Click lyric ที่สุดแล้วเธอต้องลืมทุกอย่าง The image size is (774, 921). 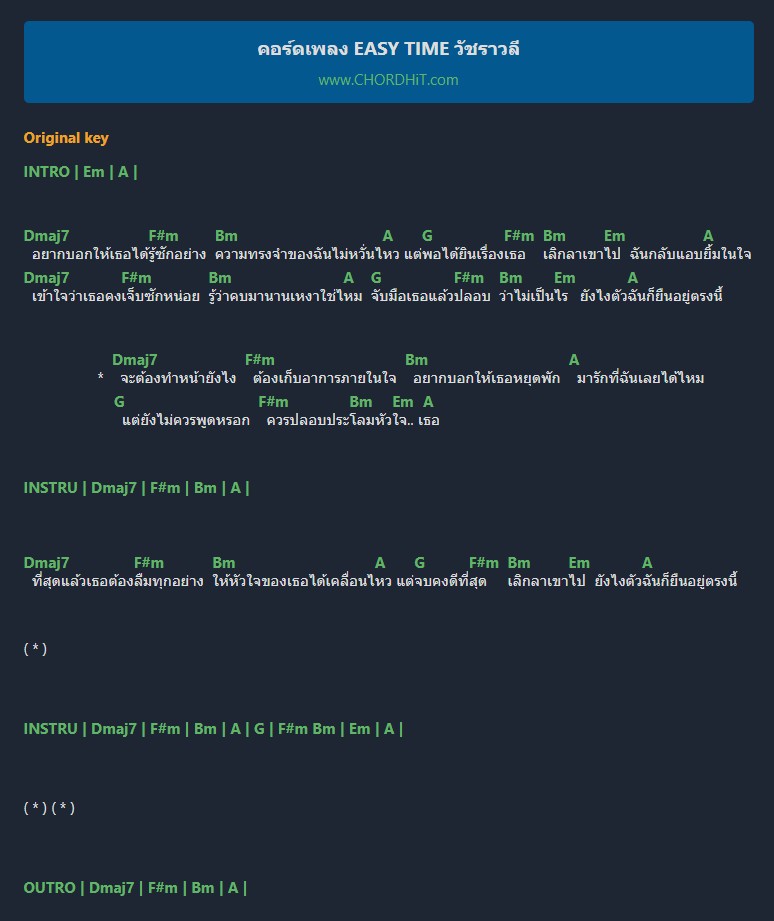pos(117,581)
